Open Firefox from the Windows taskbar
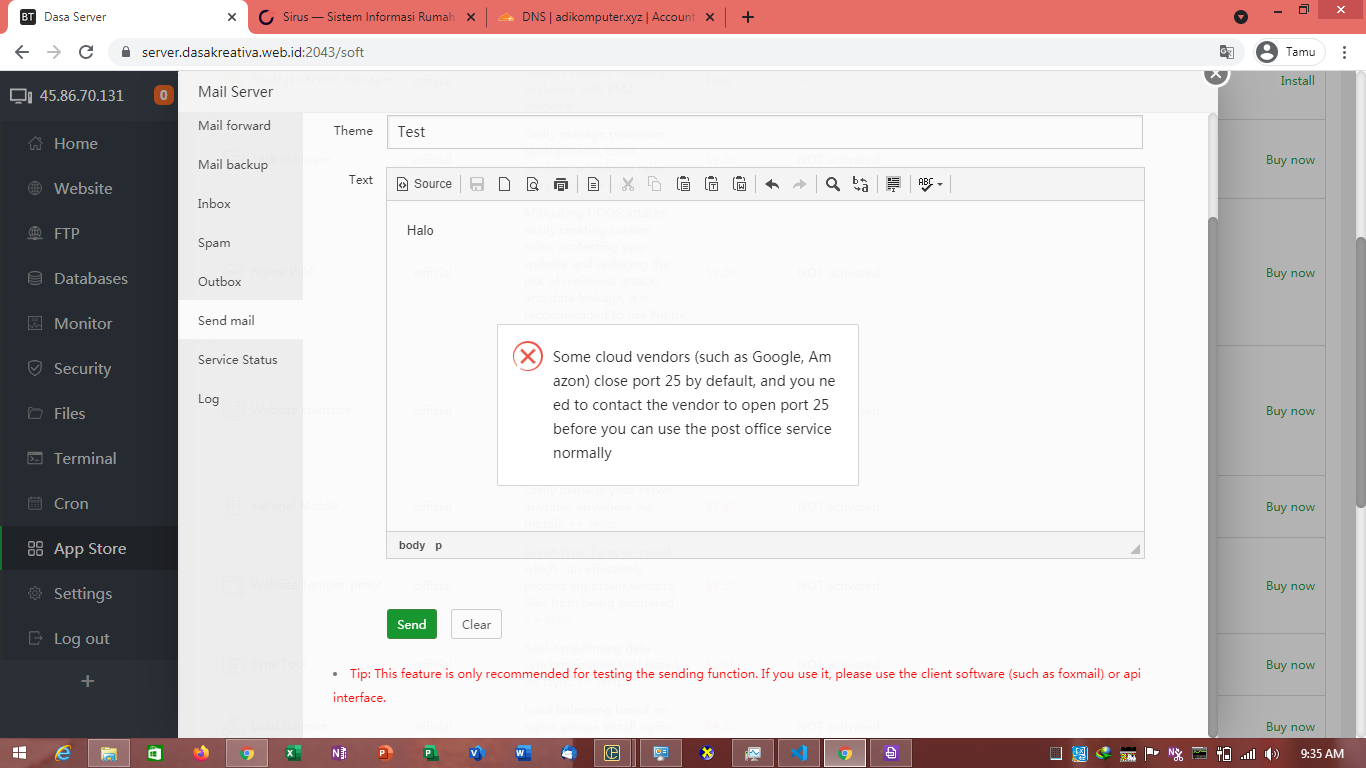1366x768 pixels. coord(201,753)
